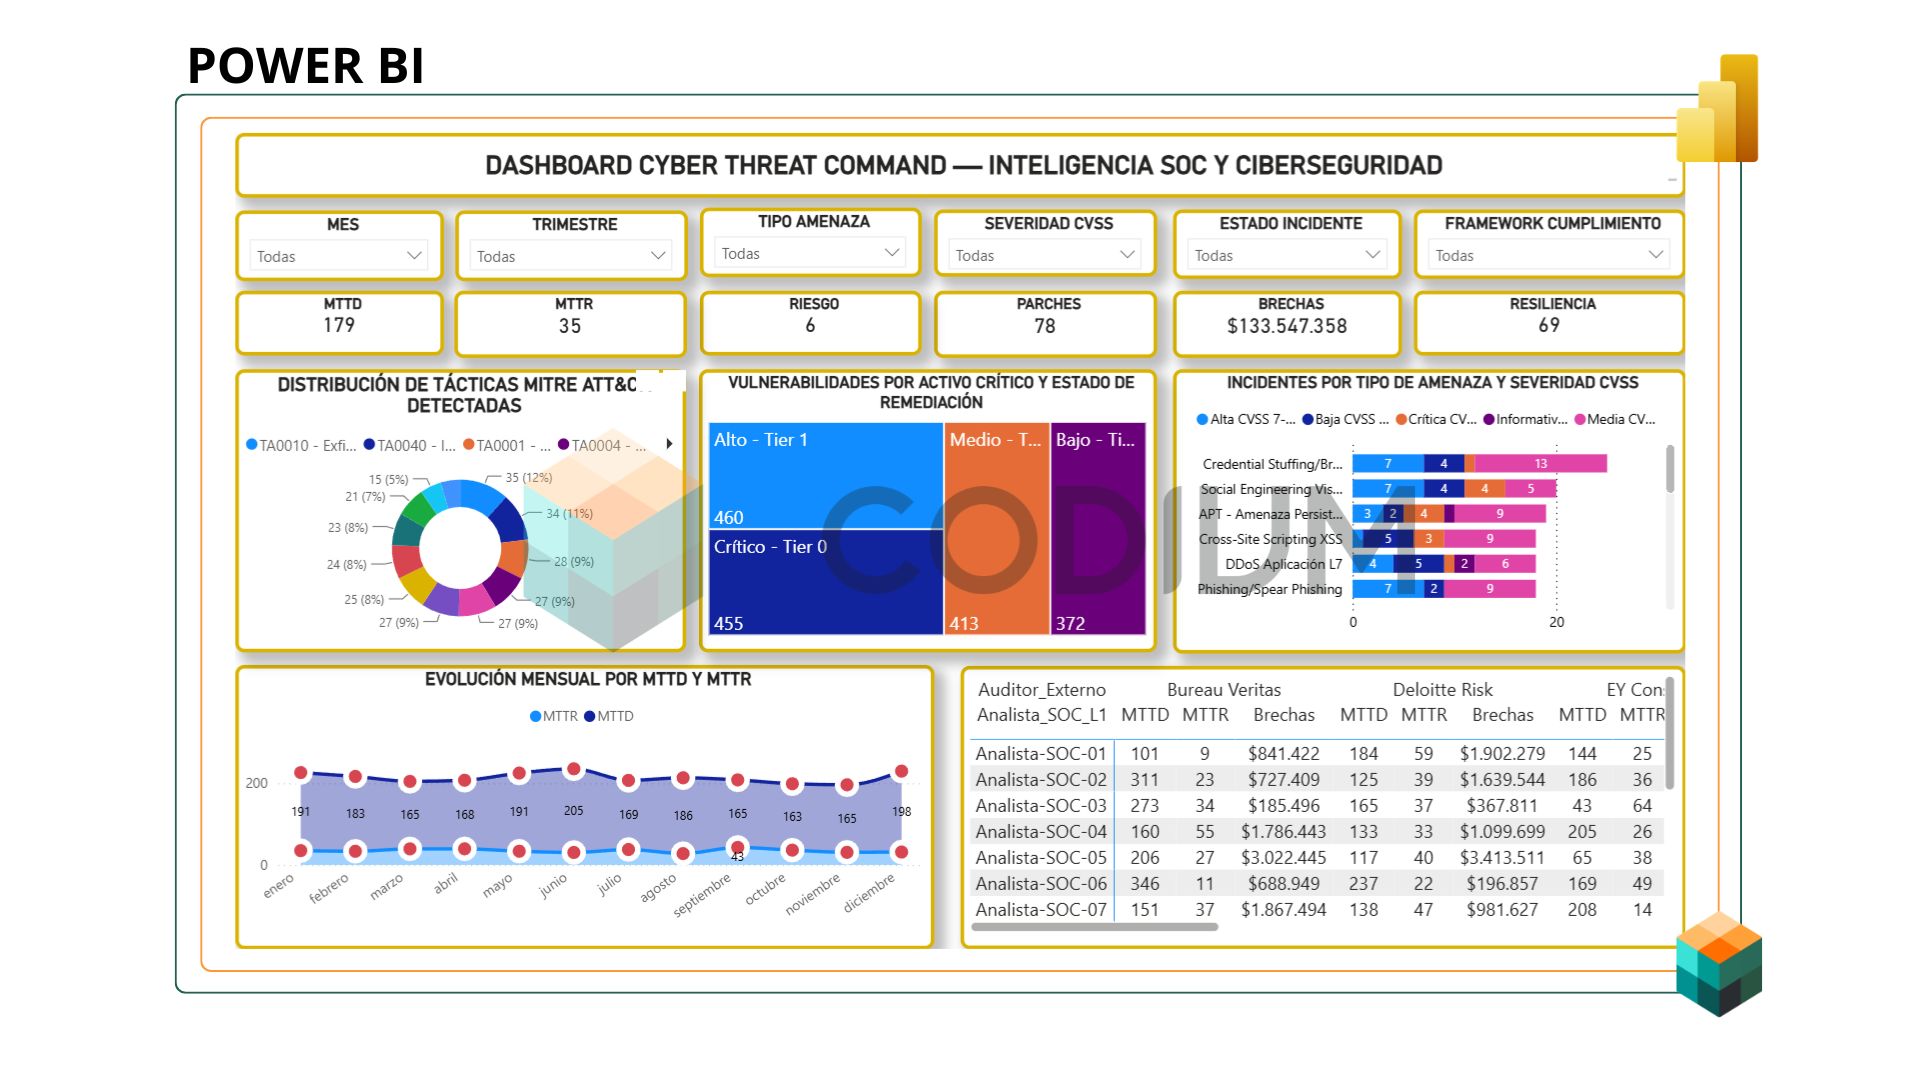
Task: Click the MTTD legend marker in evolution chart
Action: coord(589,716)
